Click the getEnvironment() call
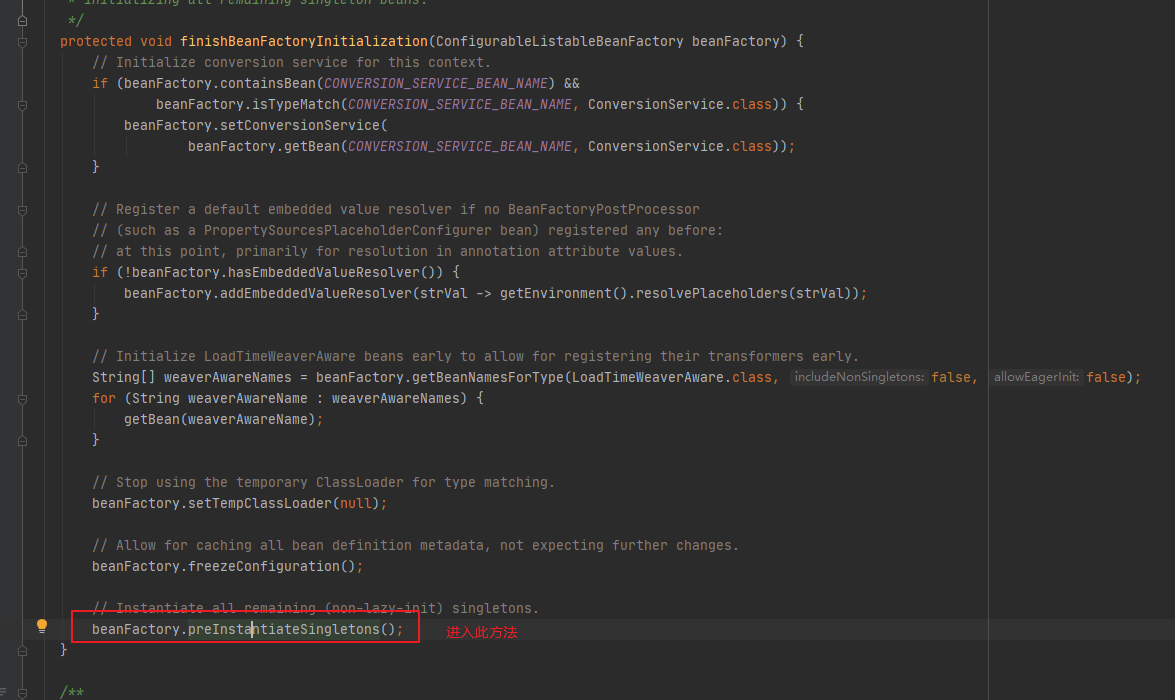 coord(564,293)
